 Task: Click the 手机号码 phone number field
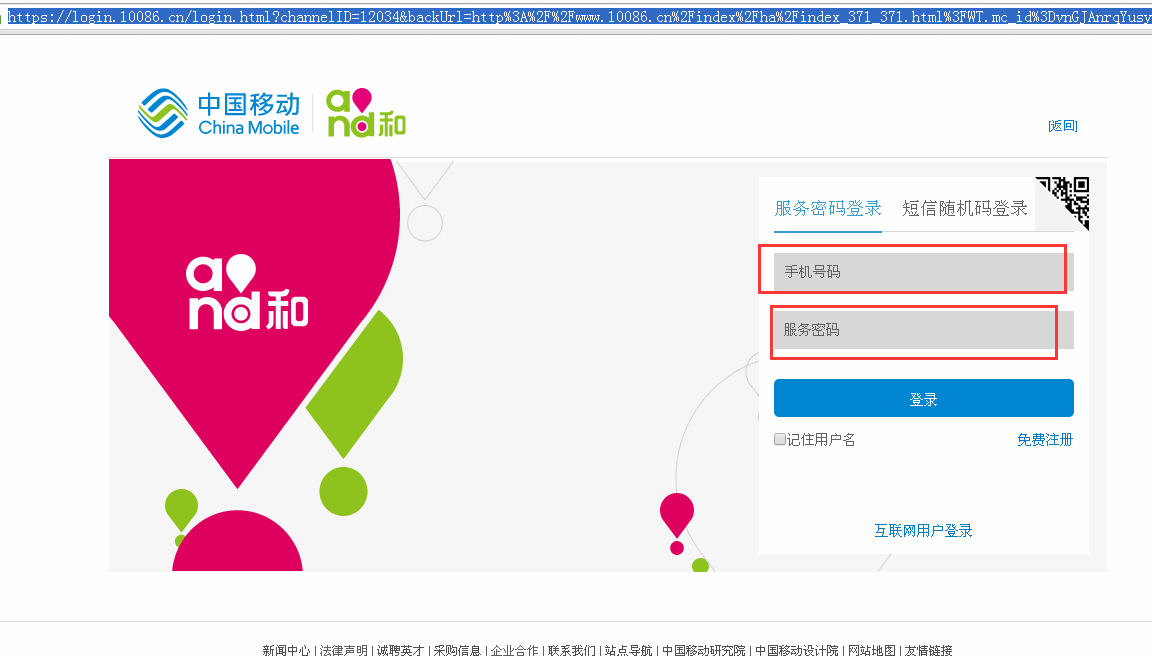[x=913, y=270]
